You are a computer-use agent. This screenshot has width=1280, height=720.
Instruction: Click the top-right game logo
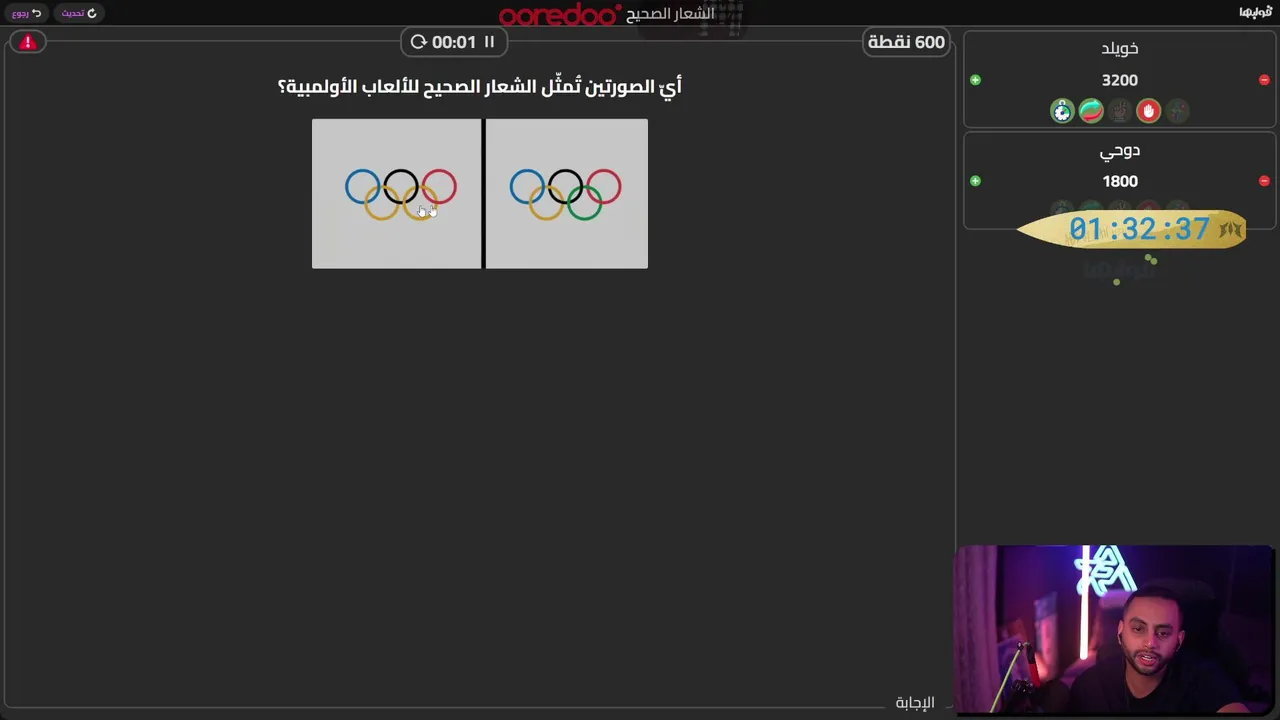click(1255, 12)
